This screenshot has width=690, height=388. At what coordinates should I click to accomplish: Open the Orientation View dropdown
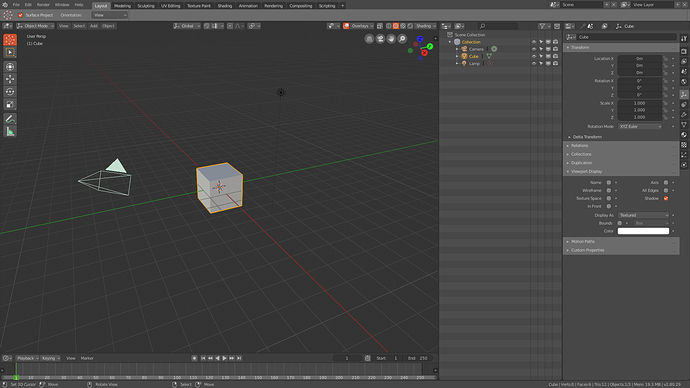[110, 15]
